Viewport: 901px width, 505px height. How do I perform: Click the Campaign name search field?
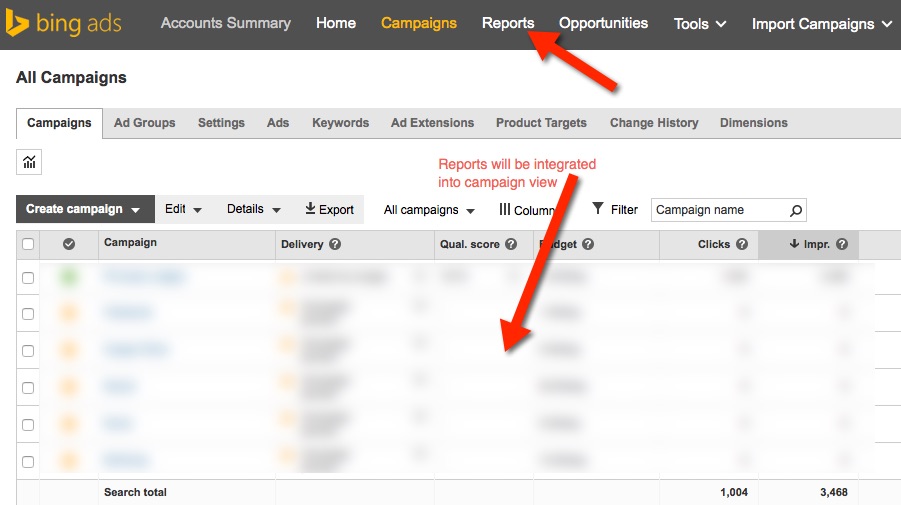[718, 210]
